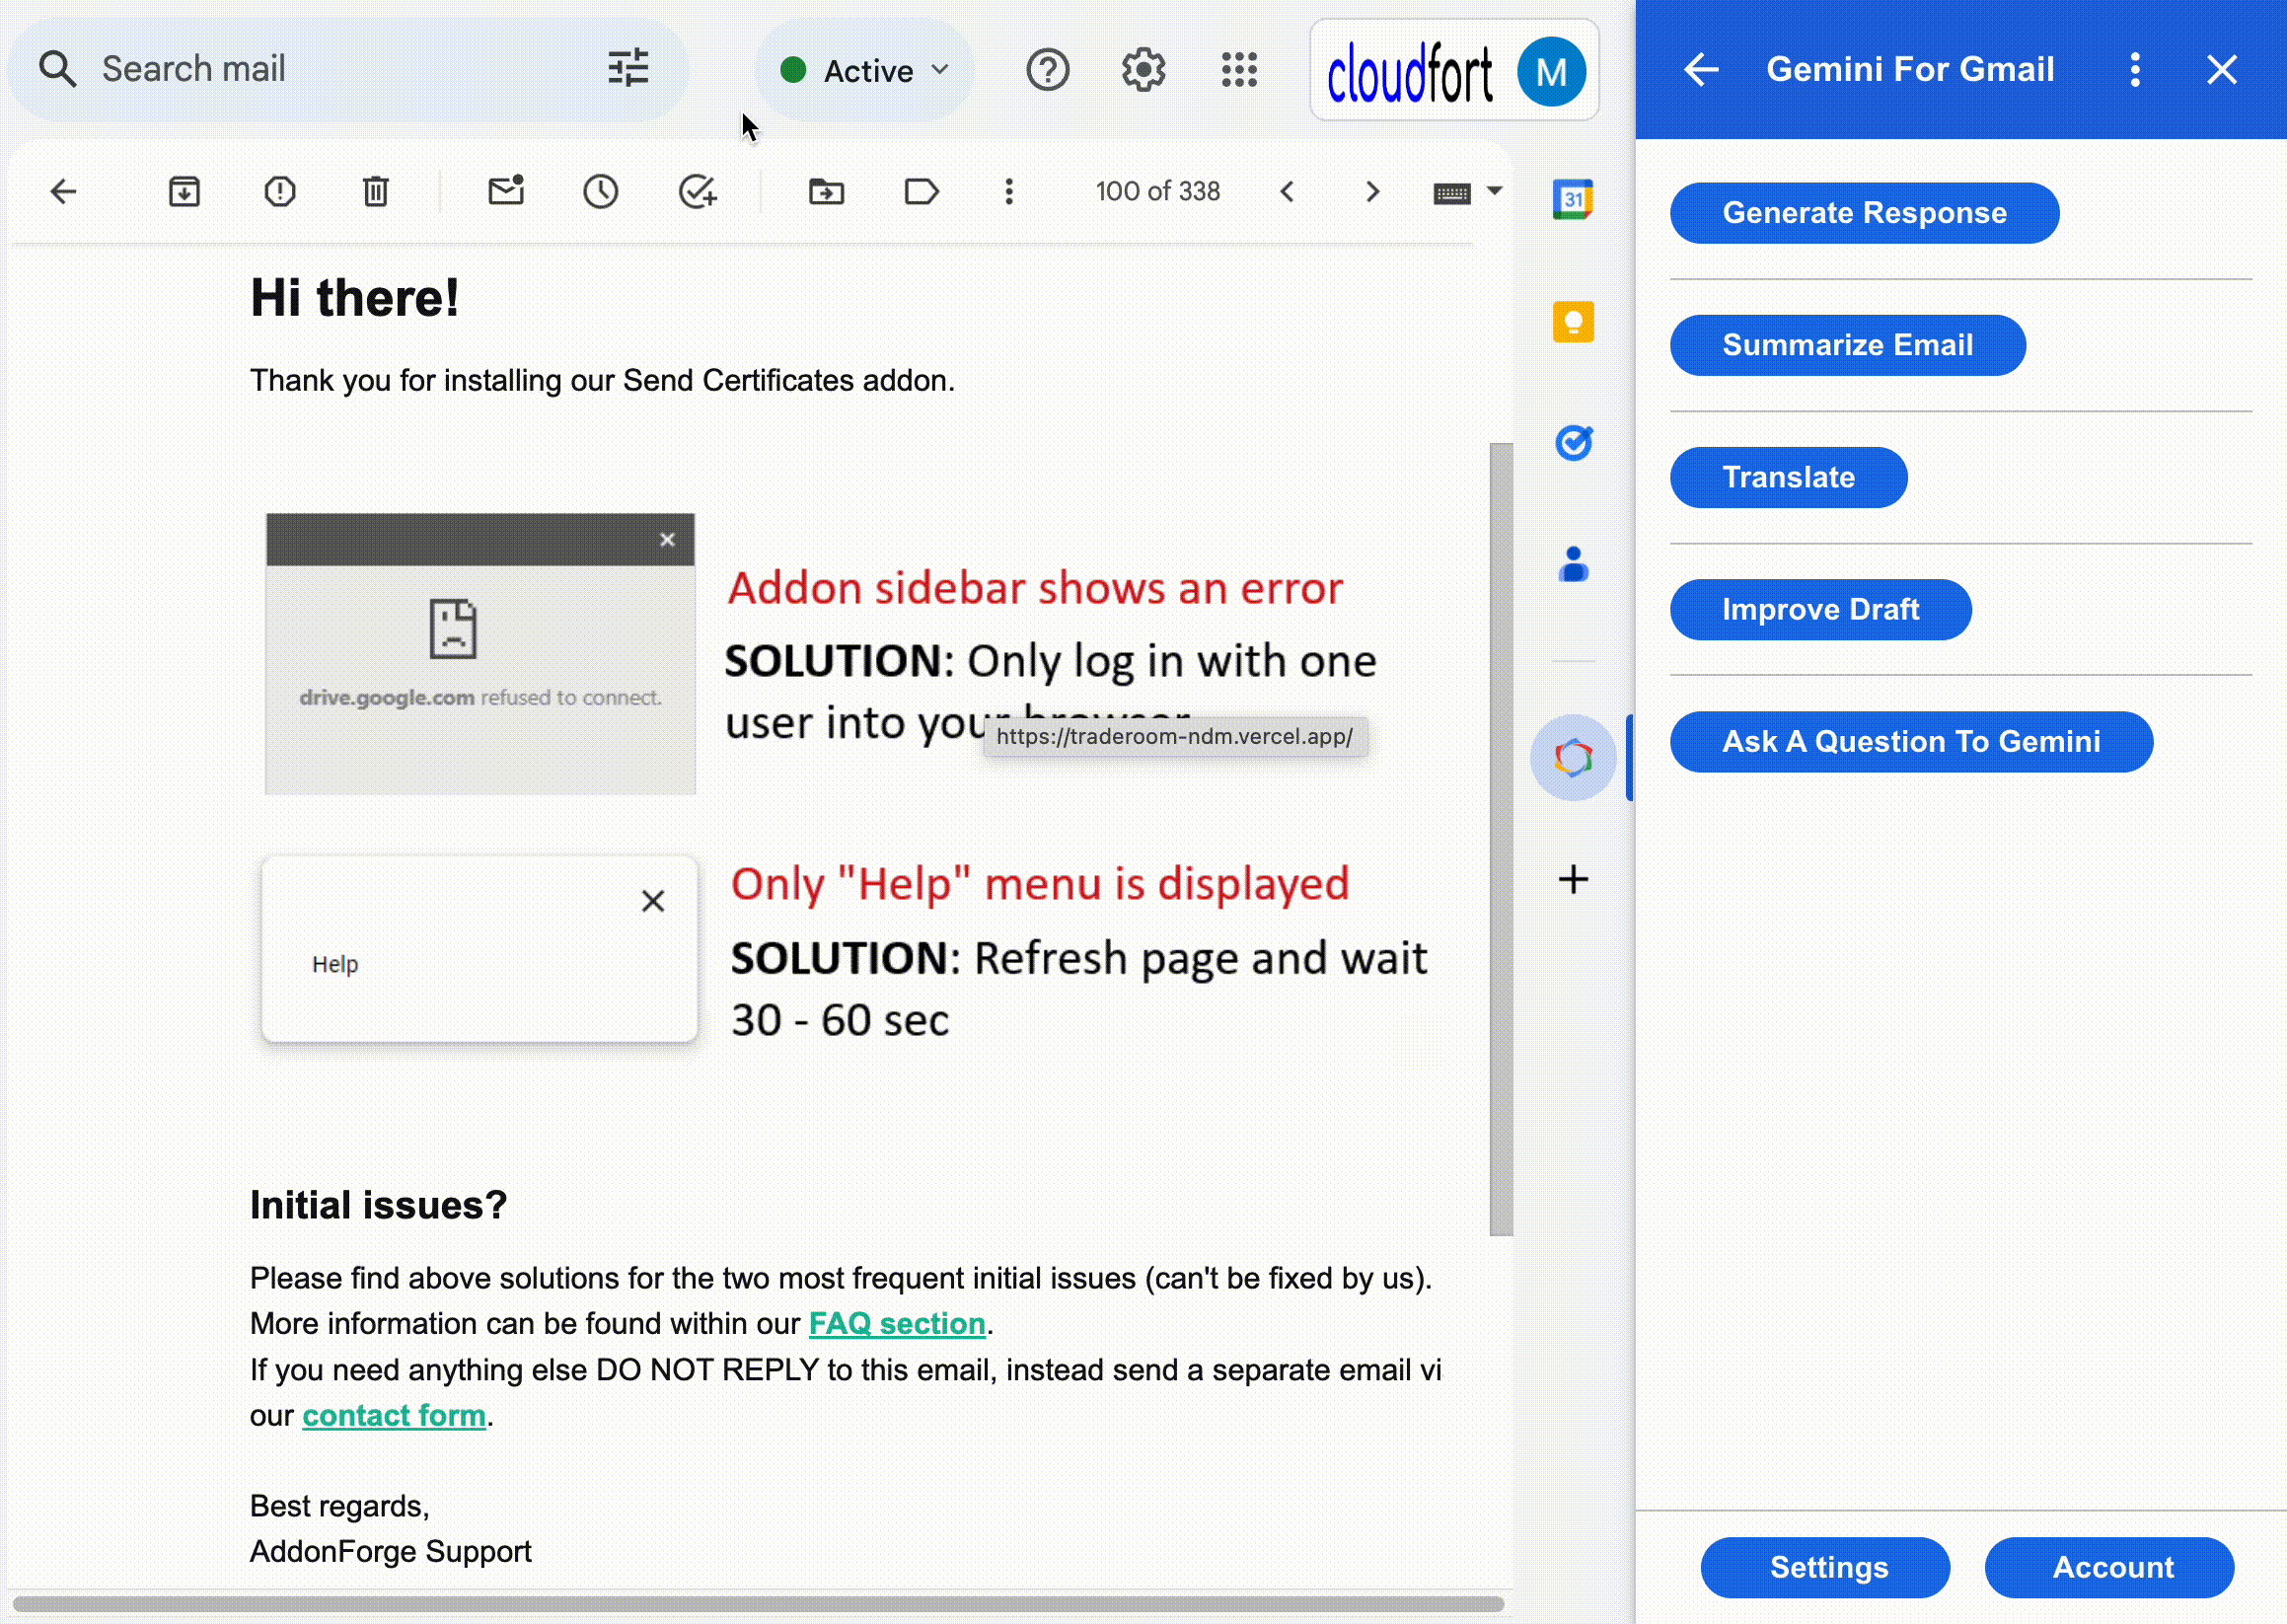Move email to folder icon
Image resolution: width=2287 pixels, height=1624 pixels.
coord(826,191)
